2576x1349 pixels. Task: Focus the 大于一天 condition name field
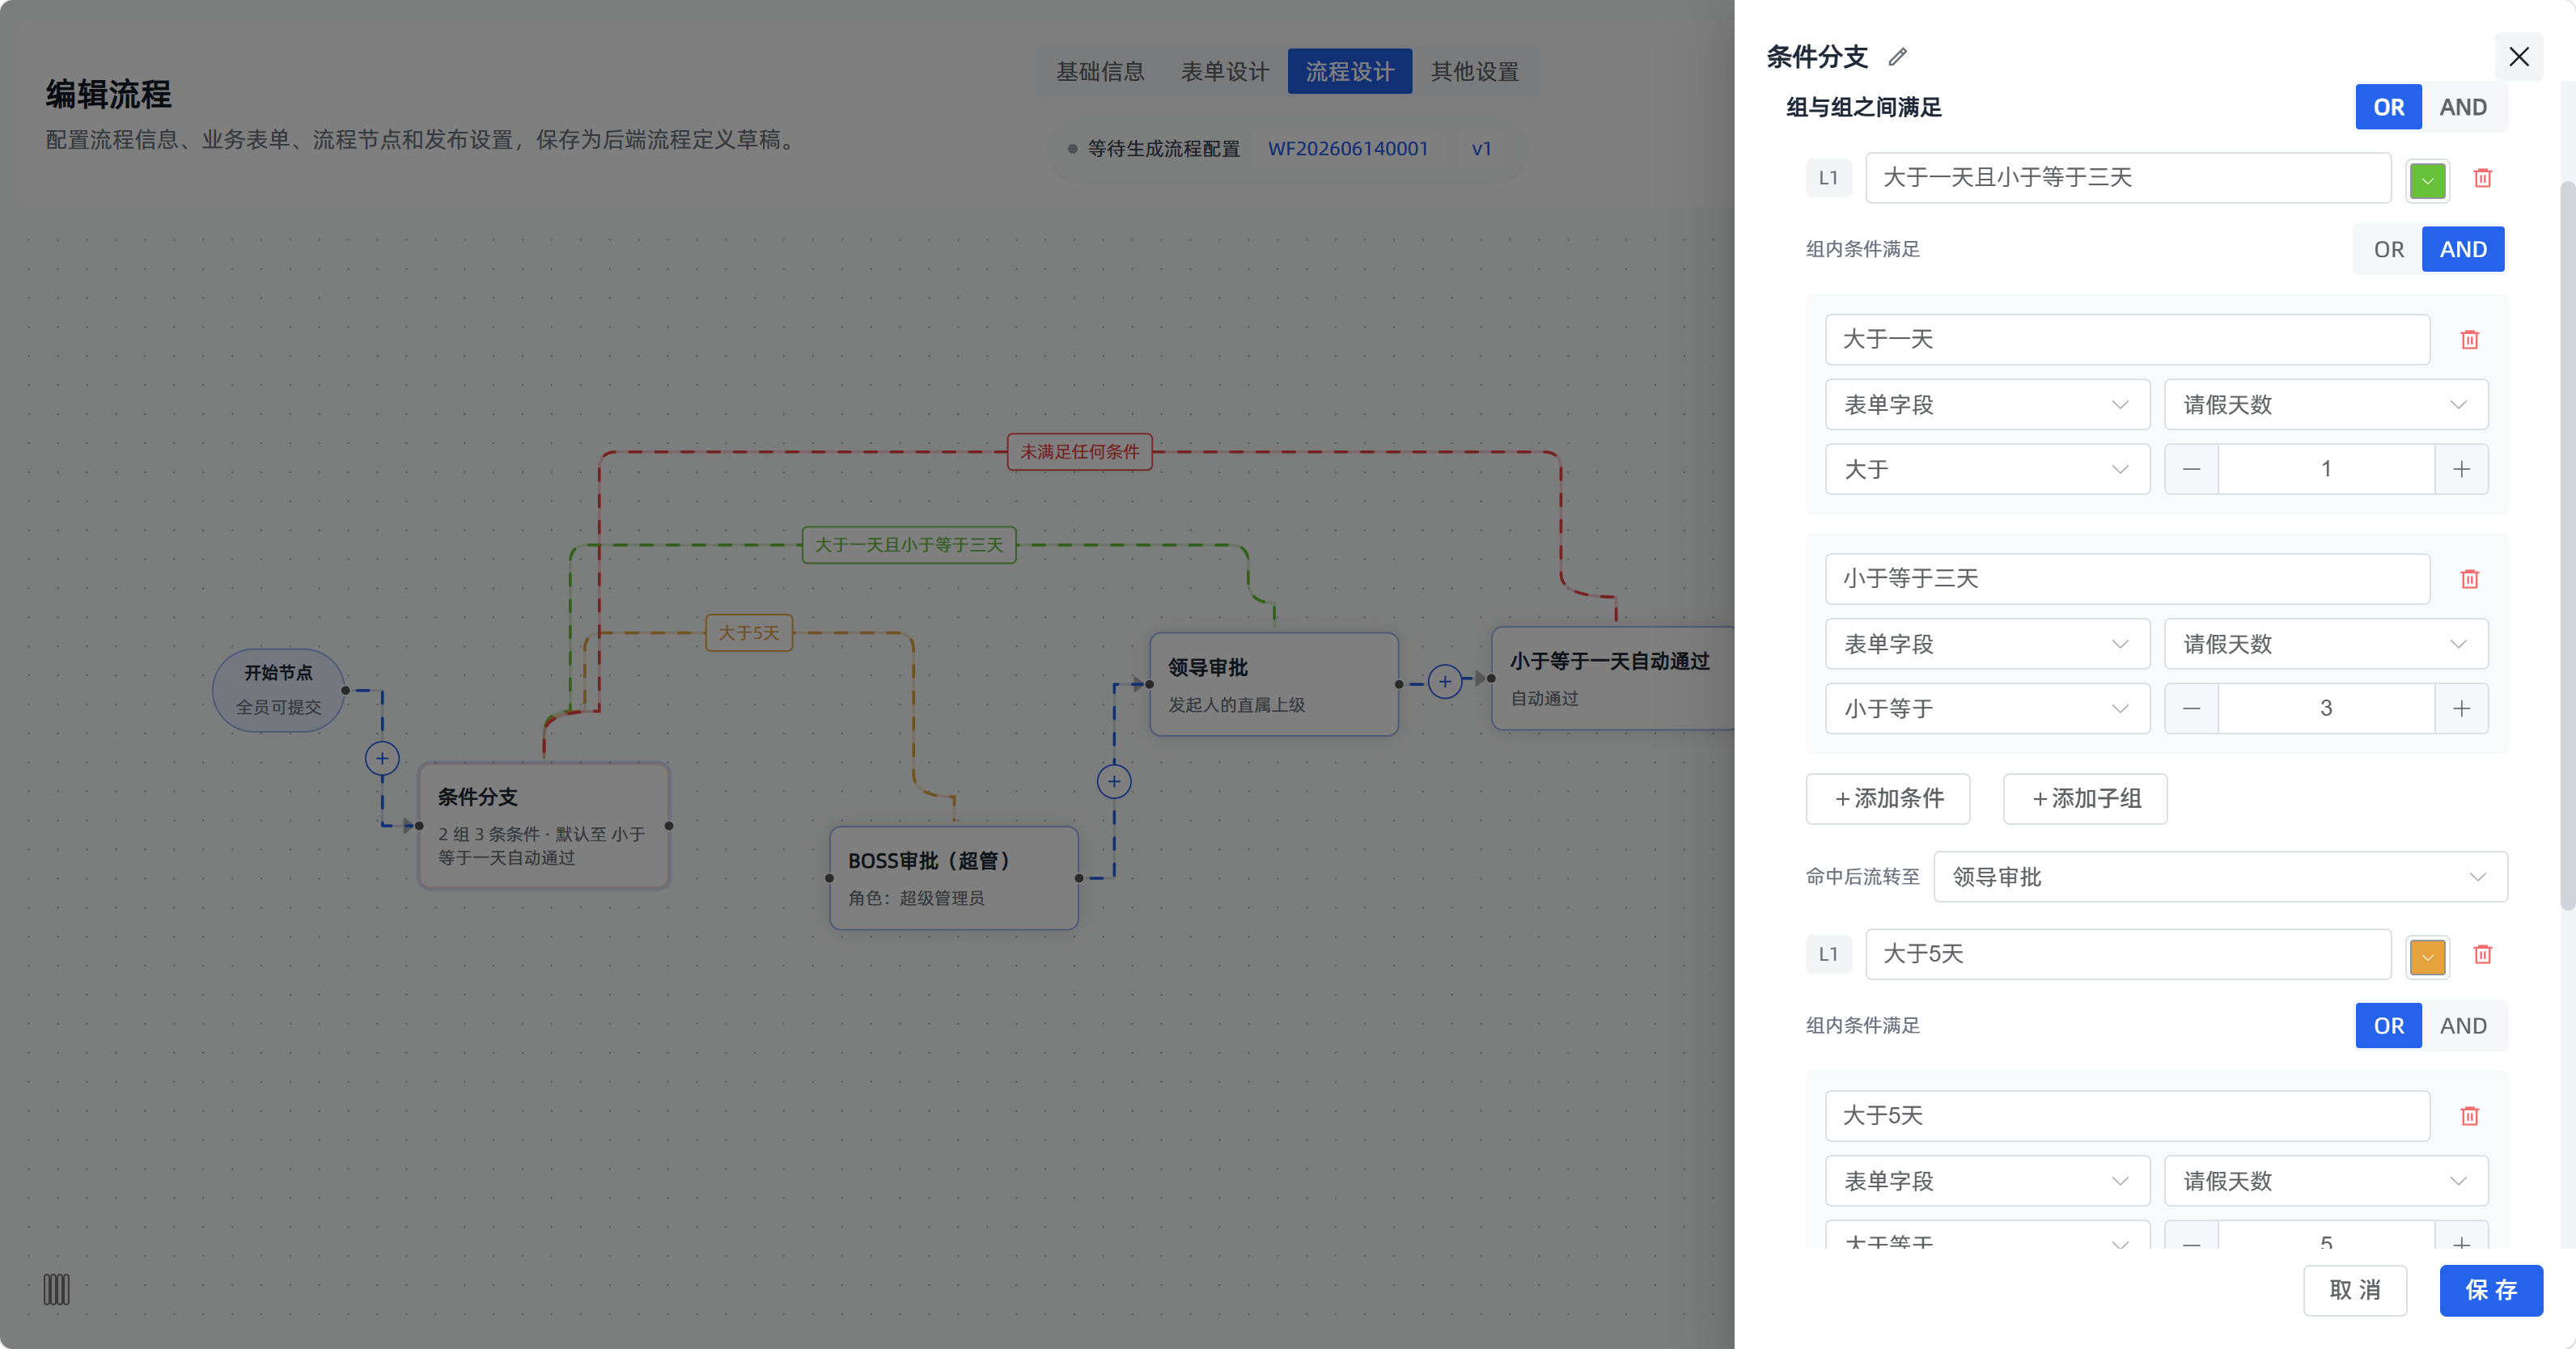point(2127,339)
